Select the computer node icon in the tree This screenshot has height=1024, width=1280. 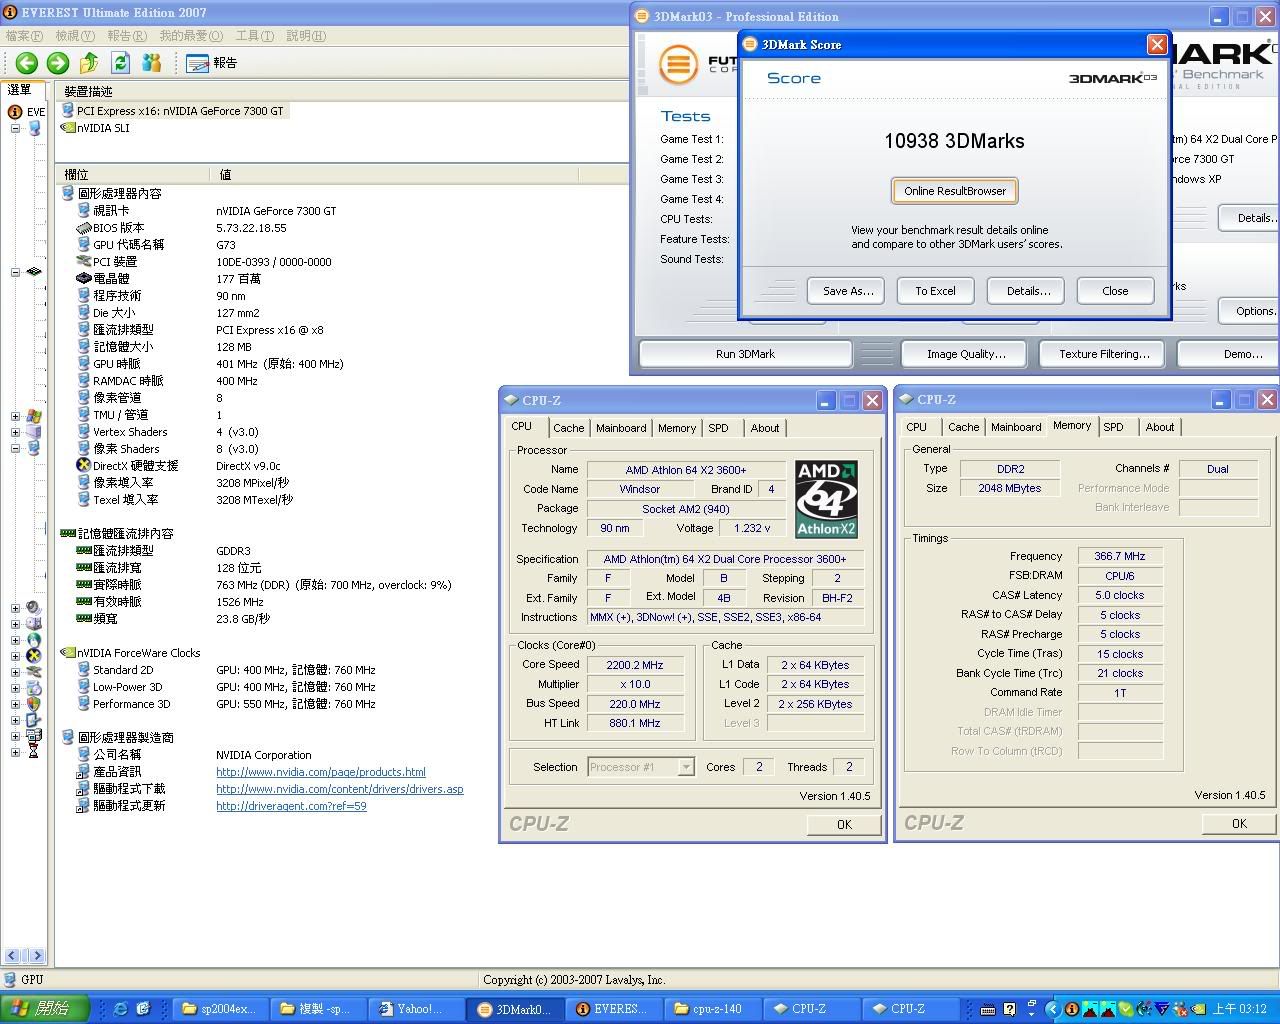[34, 128]
